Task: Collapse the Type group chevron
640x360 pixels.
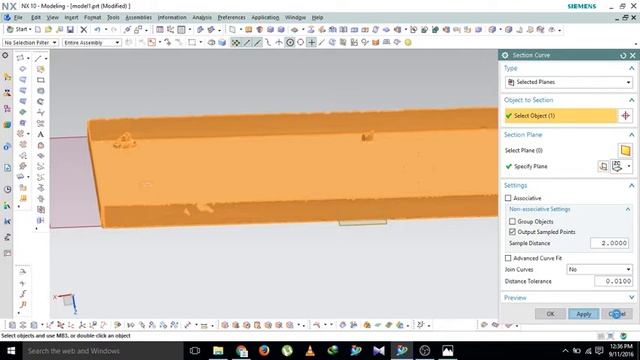Action: [631, 68]
